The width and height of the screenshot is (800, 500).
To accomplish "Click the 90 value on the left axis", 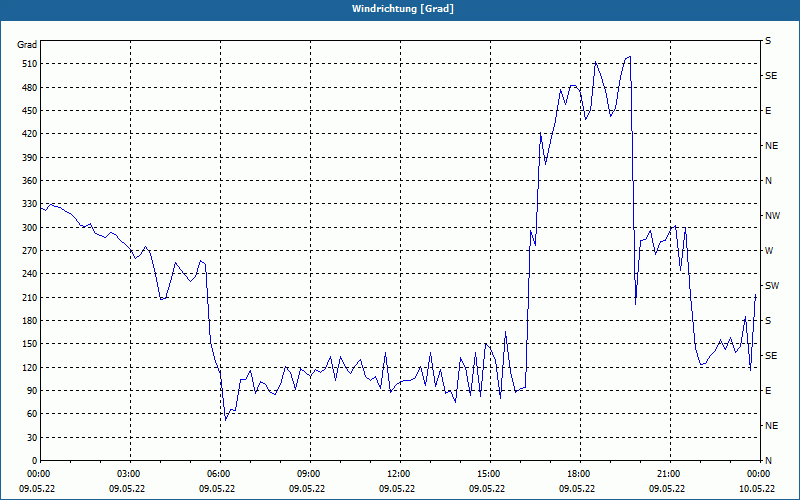I will (x=31, y=391).
